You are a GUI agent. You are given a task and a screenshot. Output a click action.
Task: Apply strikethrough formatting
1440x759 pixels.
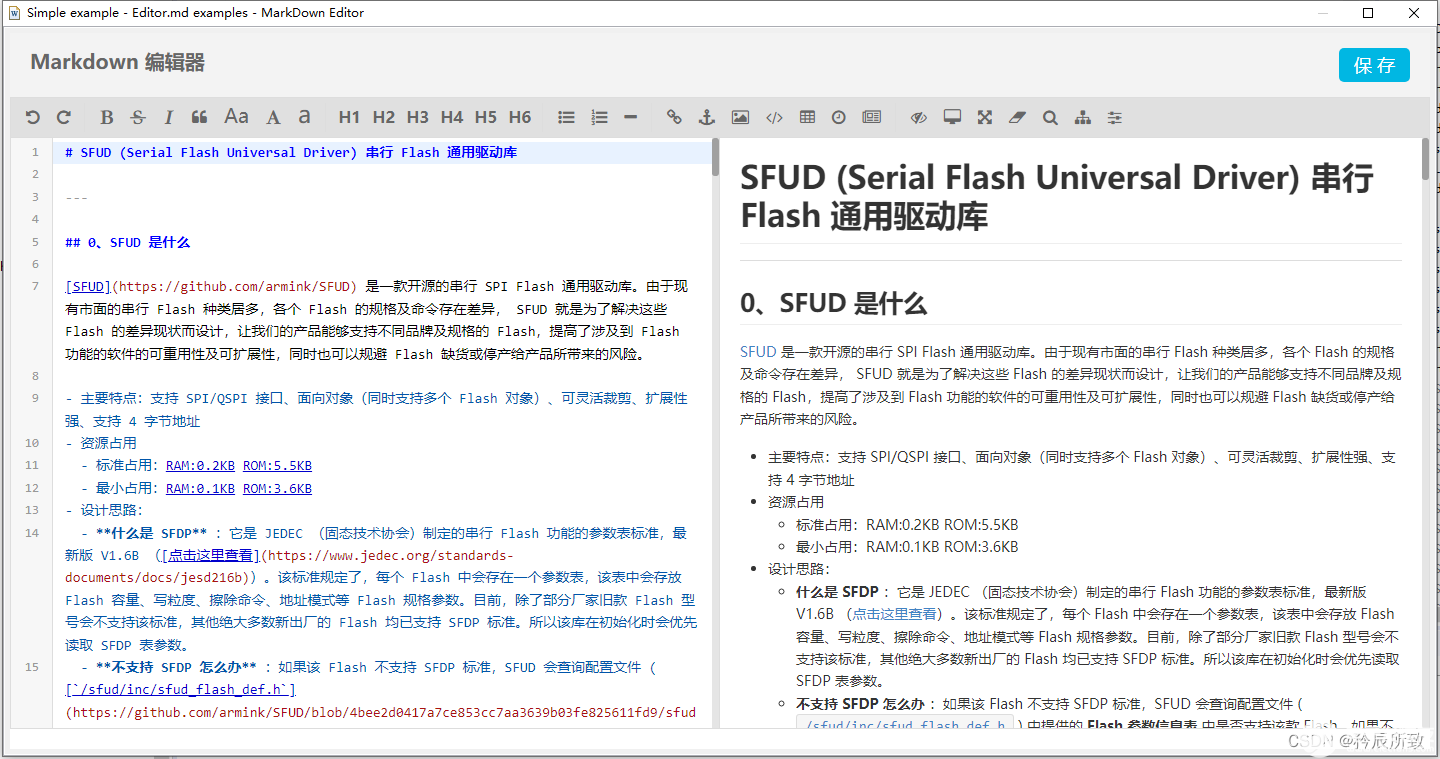pyautogui.click(x=138, y=117)
